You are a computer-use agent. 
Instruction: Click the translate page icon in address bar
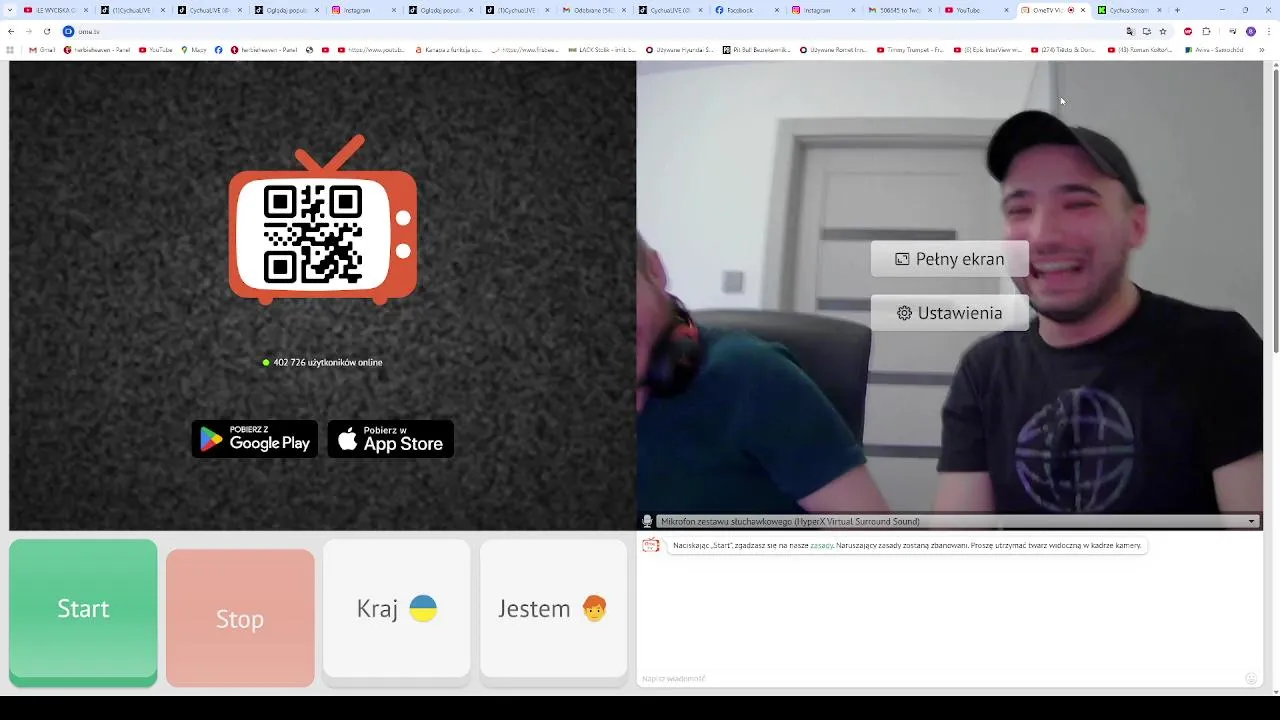(x=1130, y=31)
